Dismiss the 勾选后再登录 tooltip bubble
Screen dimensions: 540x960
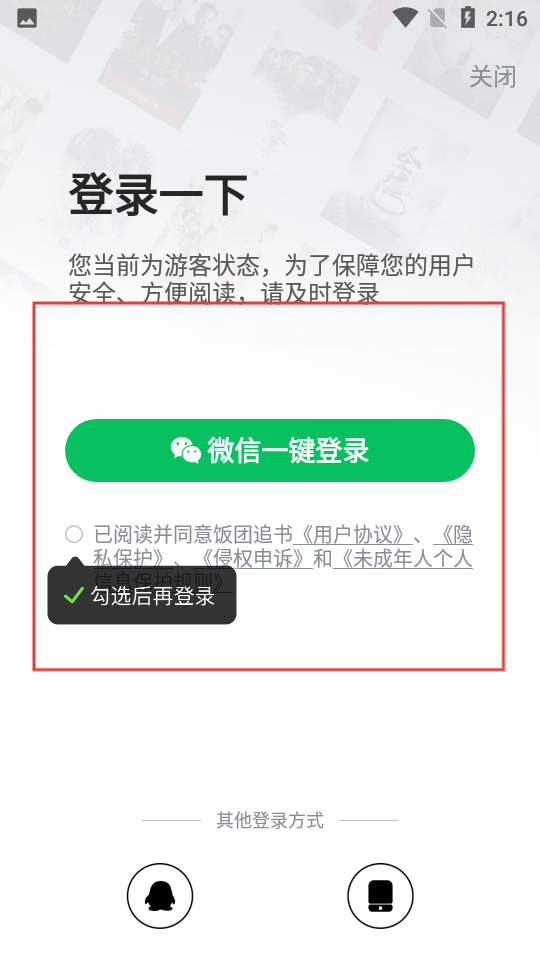click(142, 595)
